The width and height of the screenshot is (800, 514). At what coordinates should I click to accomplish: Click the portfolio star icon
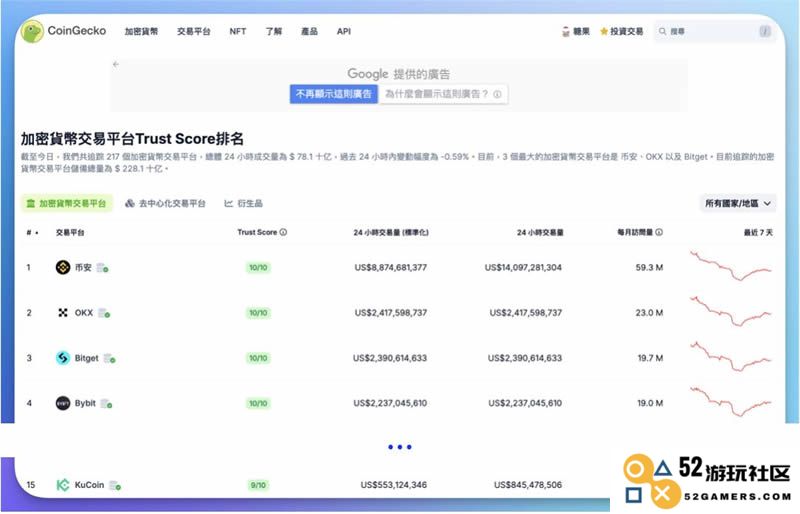tap(604, 32)
